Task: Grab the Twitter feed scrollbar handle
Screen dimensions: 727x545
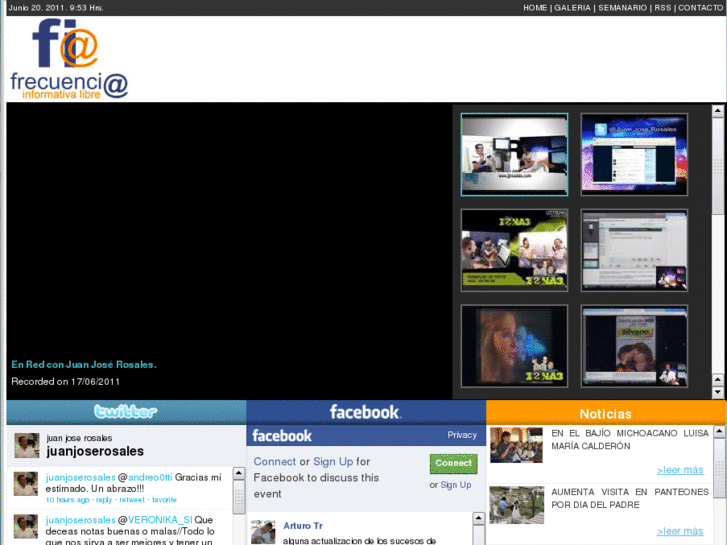Action: point(239,497)
